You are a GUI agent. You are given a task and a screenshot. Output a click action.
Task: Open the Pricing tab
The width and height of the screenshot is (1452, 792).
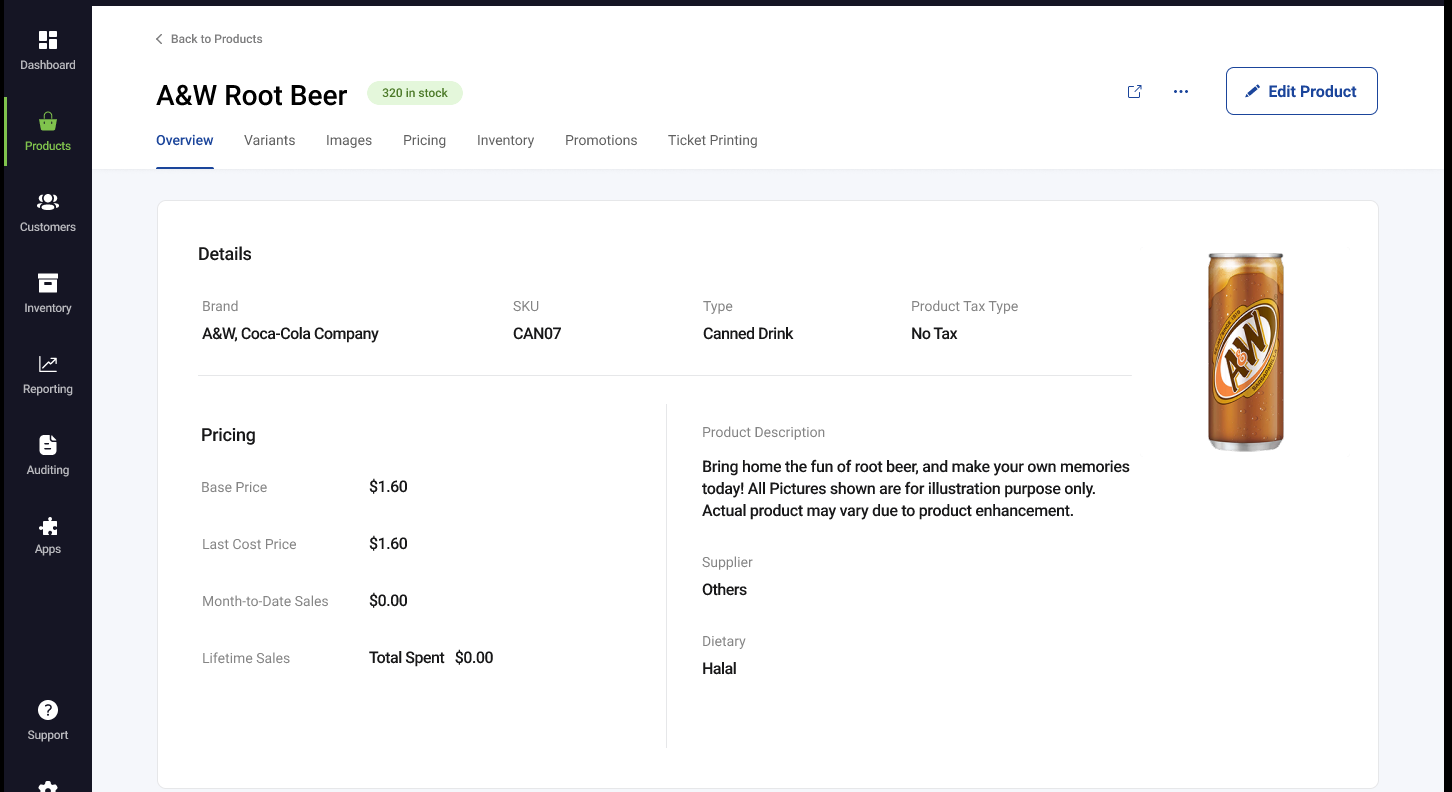pyautogui.click(x=424, y=140)
